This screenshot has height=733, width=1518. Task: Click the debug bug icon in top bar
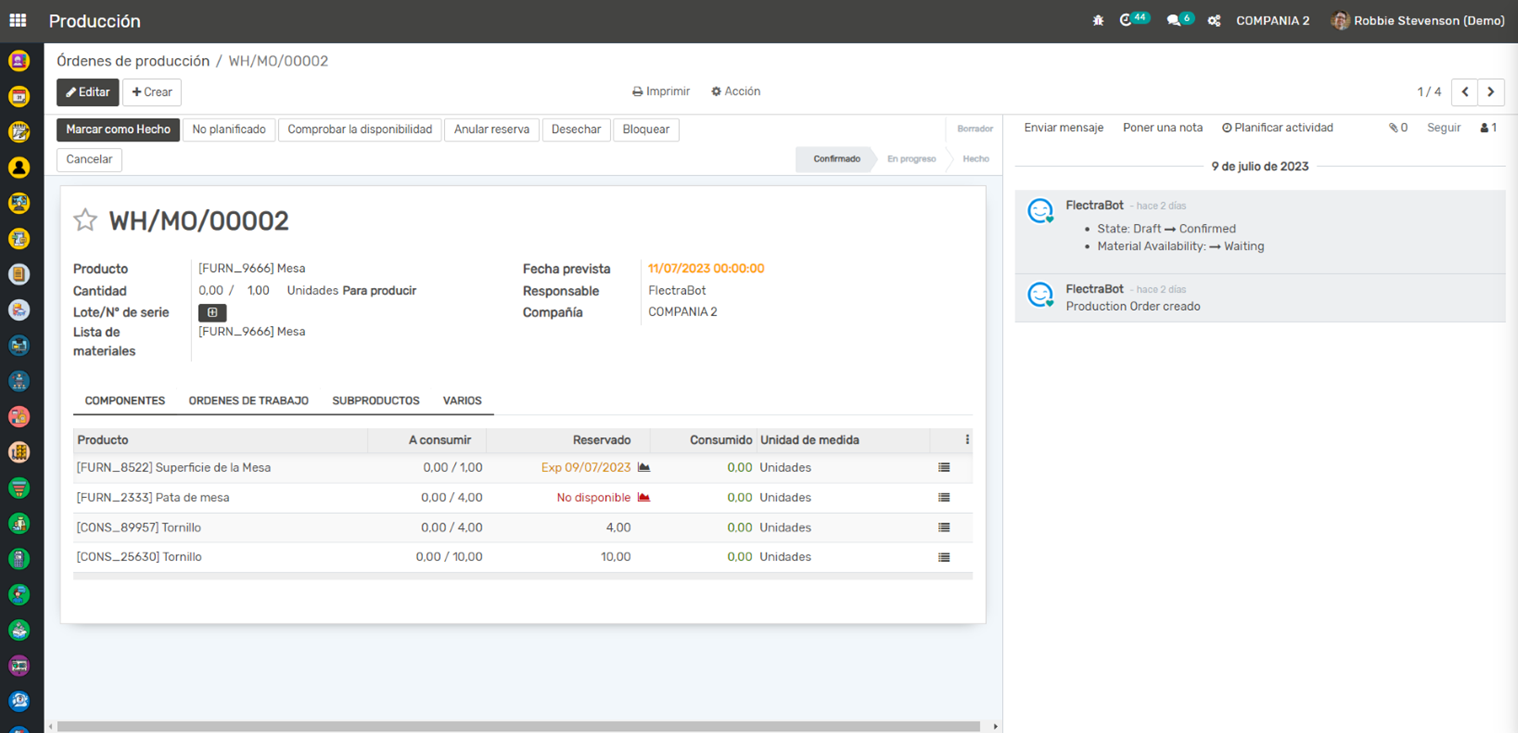coord(1098,20)
